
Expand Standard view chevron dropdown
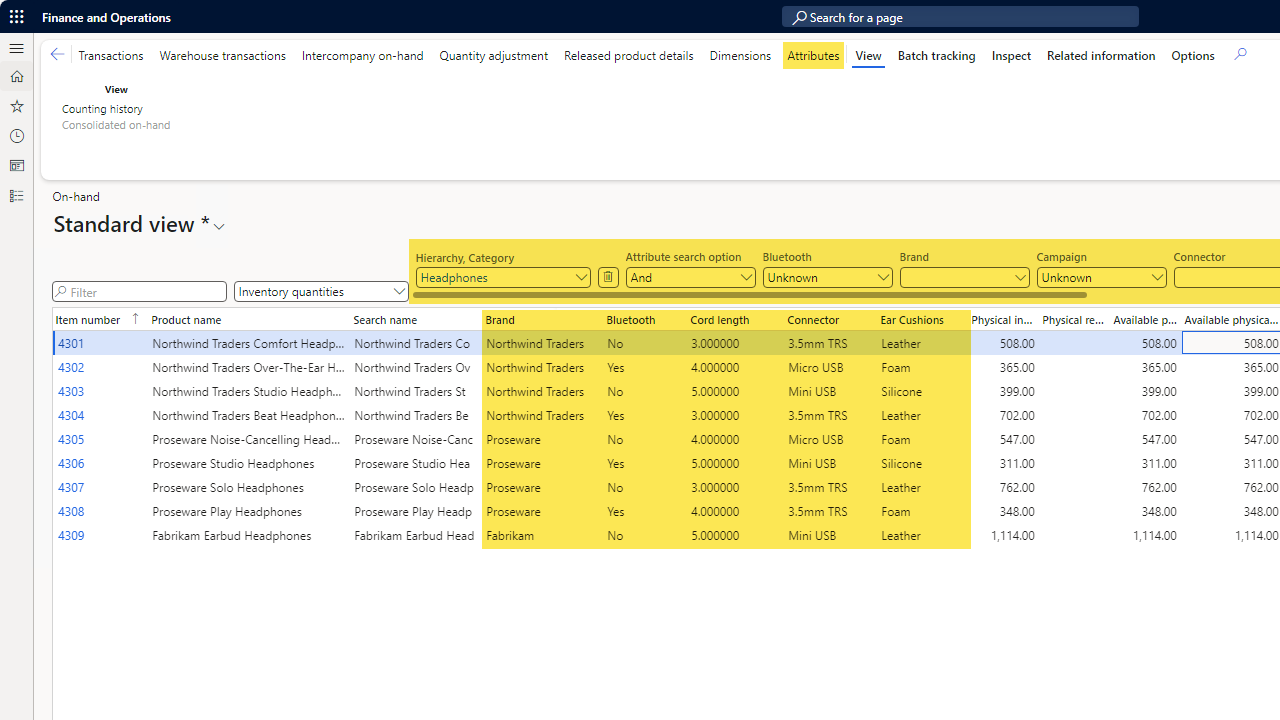(219, 227)
